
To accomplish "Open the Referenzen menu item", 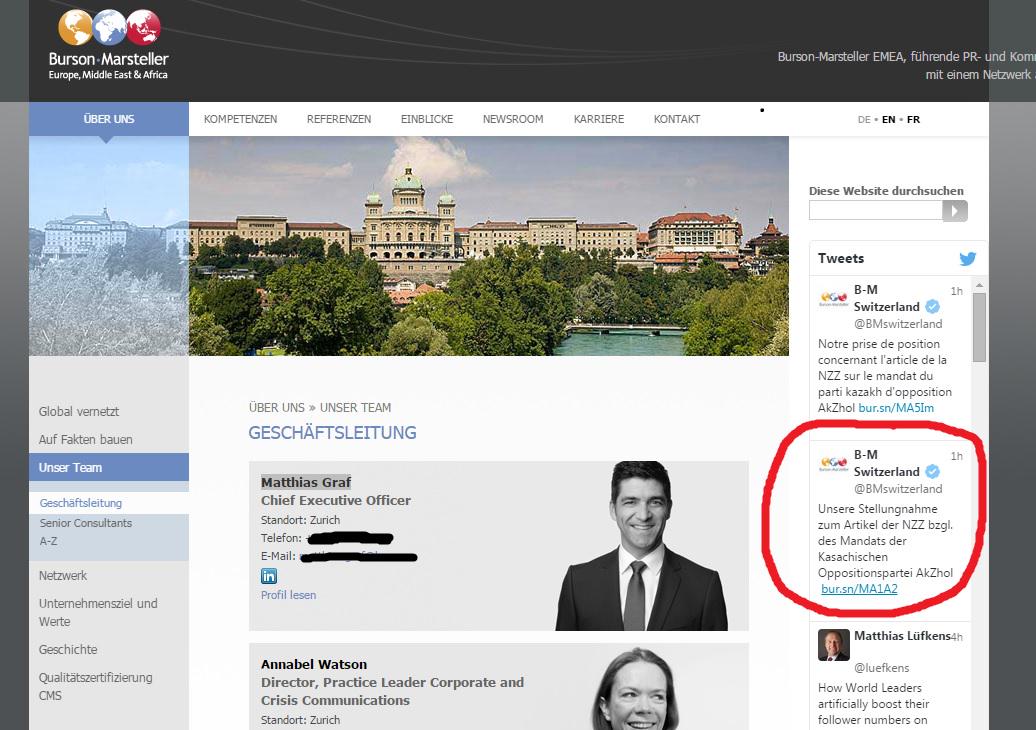I will pos(339,119).
